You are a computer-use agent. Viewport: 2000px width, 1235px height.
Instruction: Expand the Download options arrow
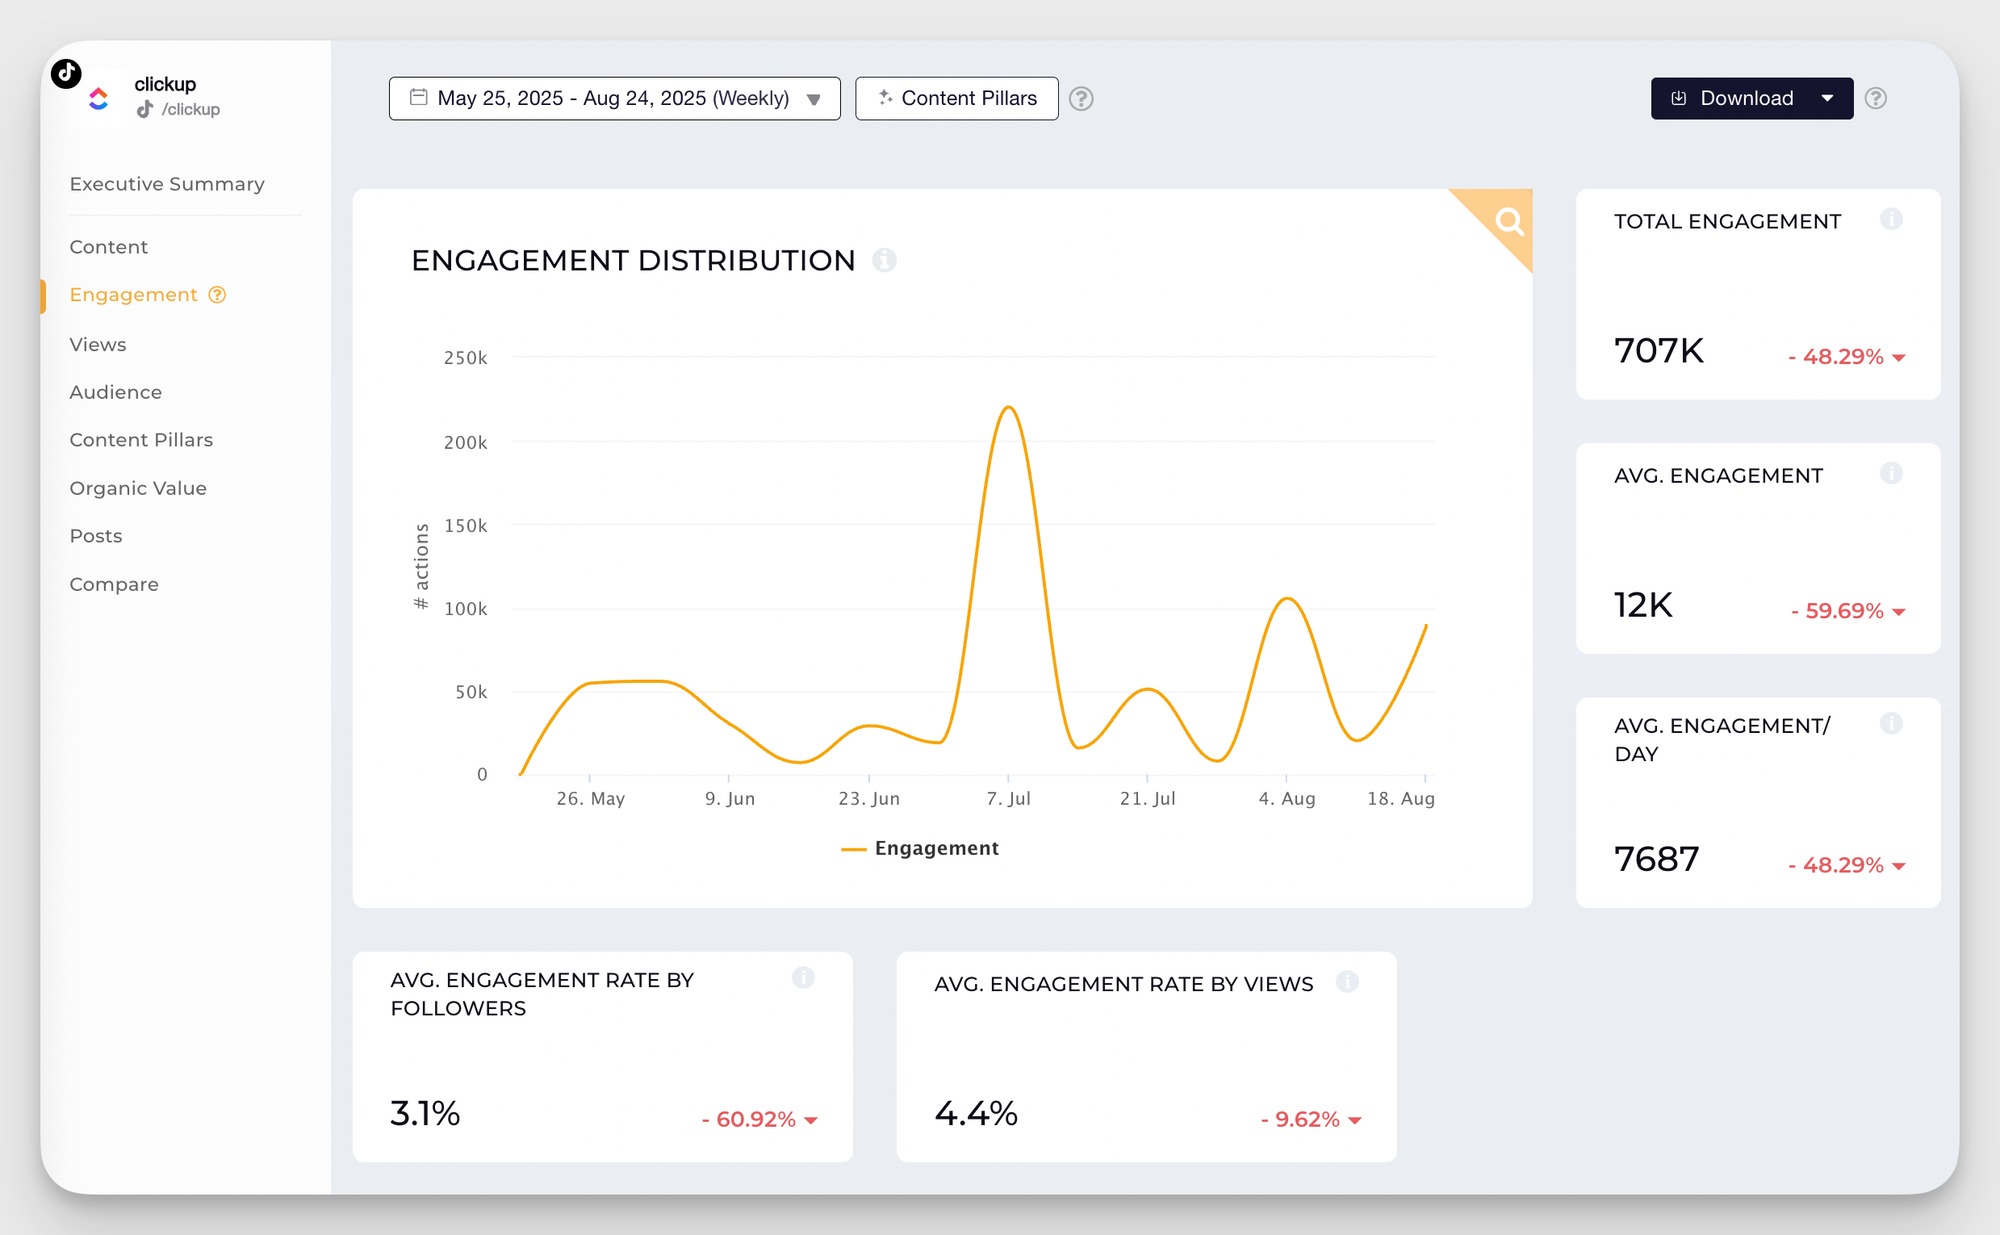click(1827, 98)
